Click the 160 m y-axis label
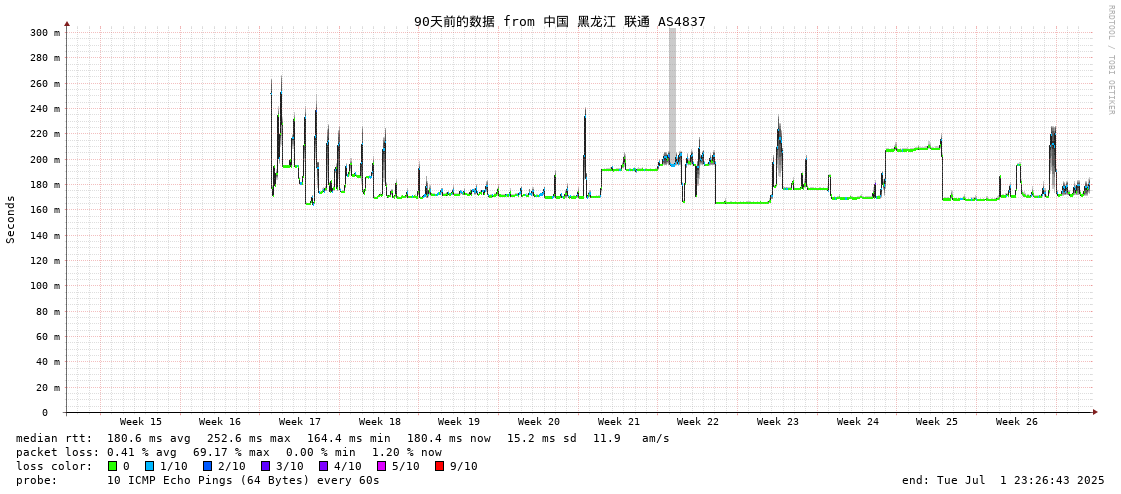This screenshot has height=494, width=1121. 44,209
